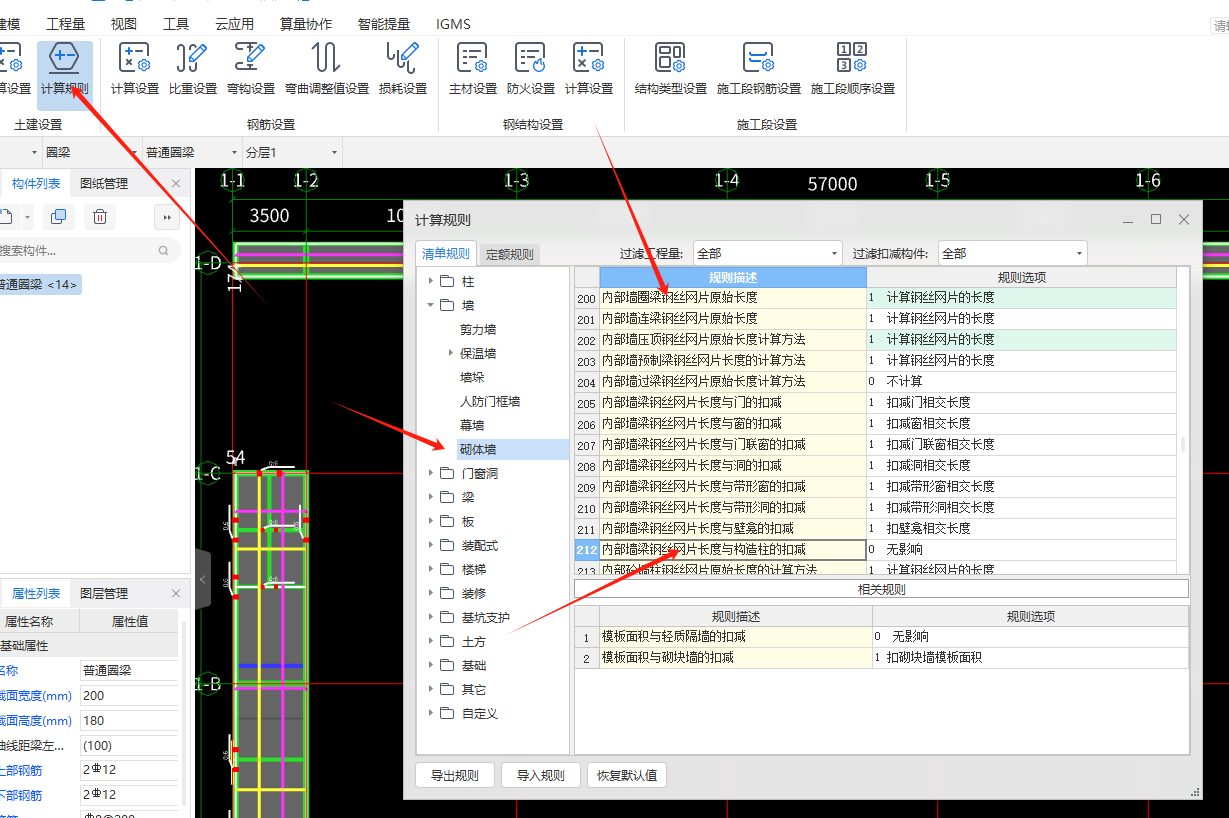Click delete trash icon in 构件列表
Viewport: 1229px width, 818px height.
click(100, 216)
